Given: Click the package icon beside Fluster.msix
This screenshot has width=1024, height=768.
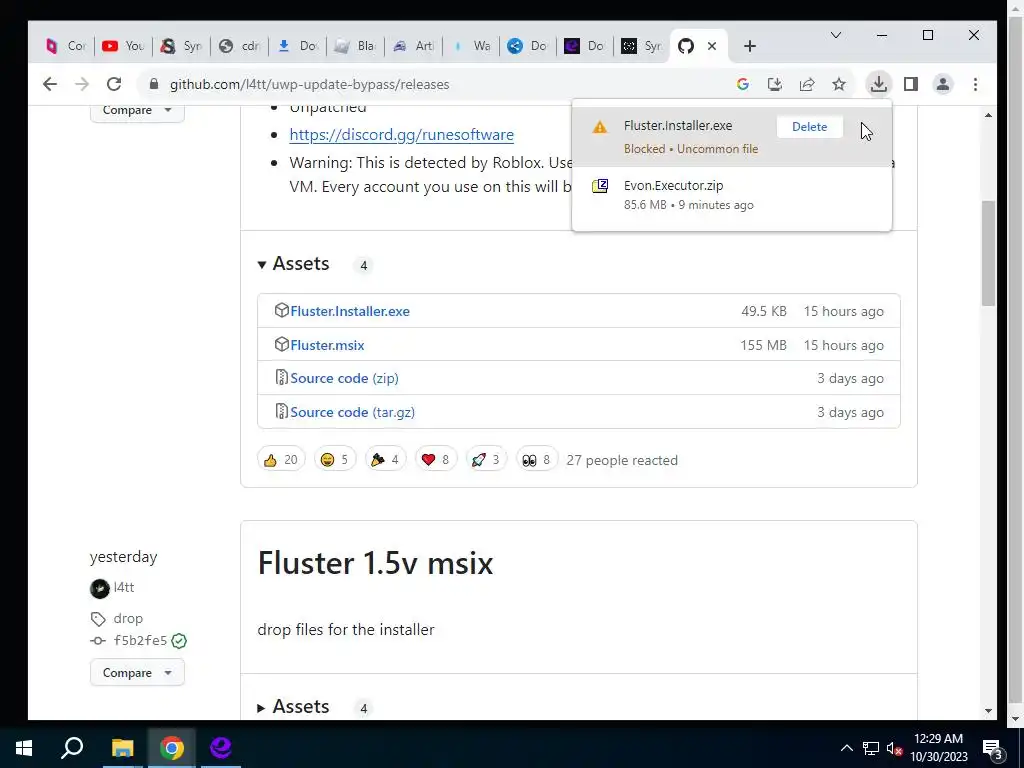Looking at the screenshot, I should click(x=281, y=344).
